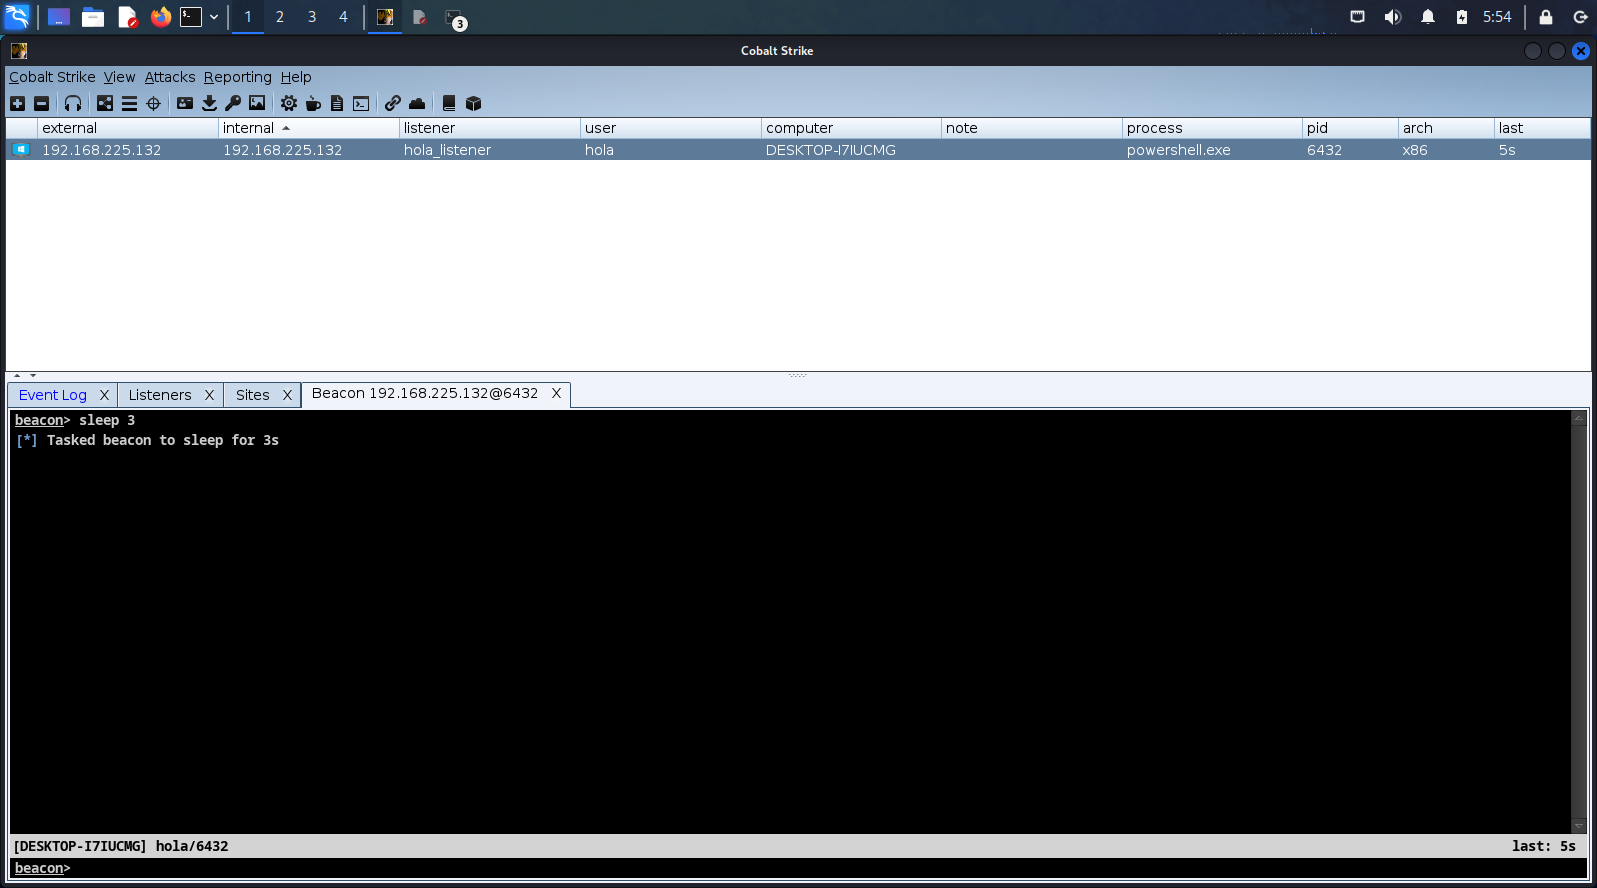Click the clock showing 5:54

click(x=1497, y=17)
